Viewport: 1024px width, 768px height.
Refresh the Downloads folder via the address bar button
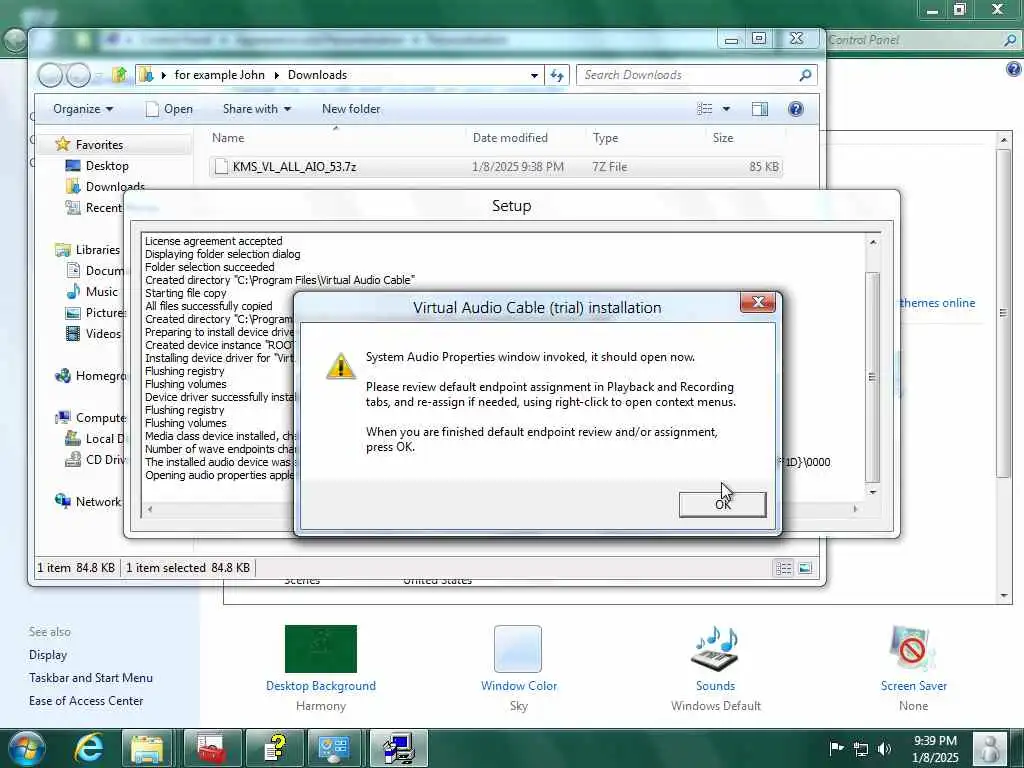coord(557,75)
